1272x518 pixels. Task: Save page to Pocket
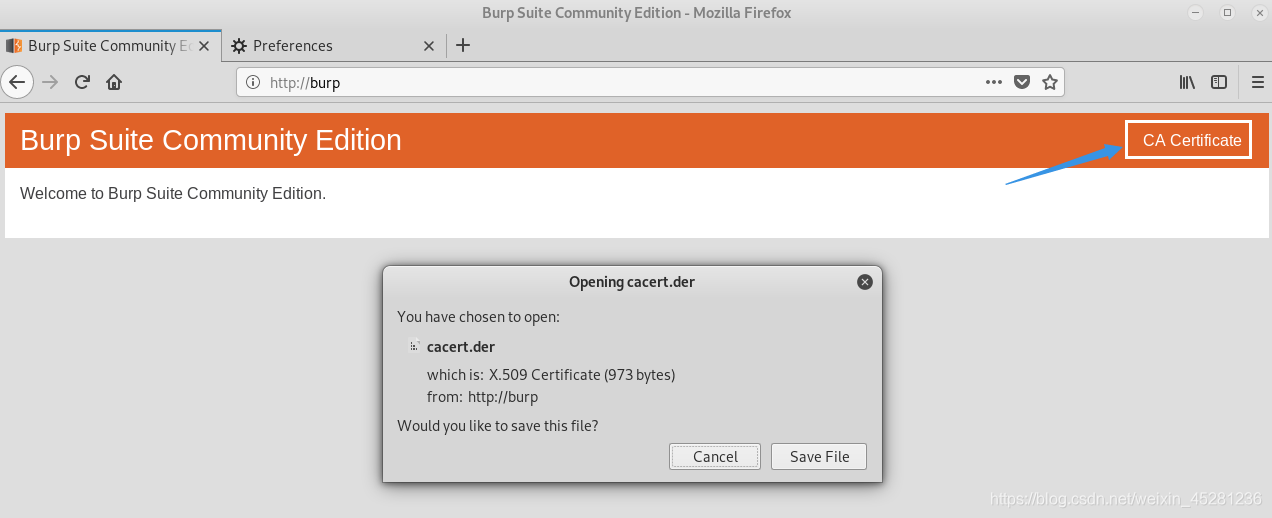(x=1022, y=82)
